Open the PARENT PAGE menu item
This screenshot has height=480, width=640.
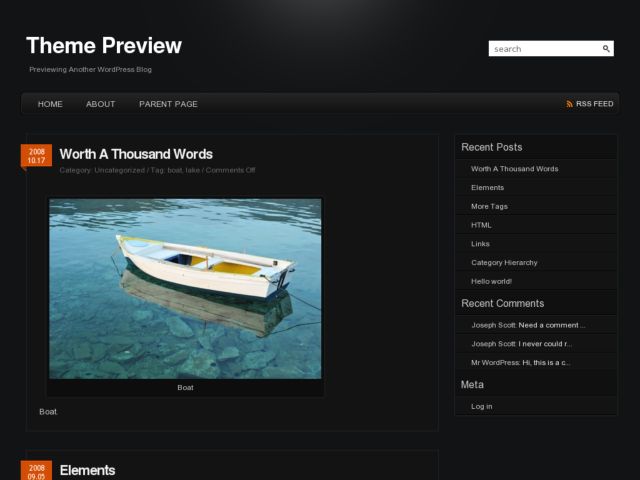tap(168, 104)
